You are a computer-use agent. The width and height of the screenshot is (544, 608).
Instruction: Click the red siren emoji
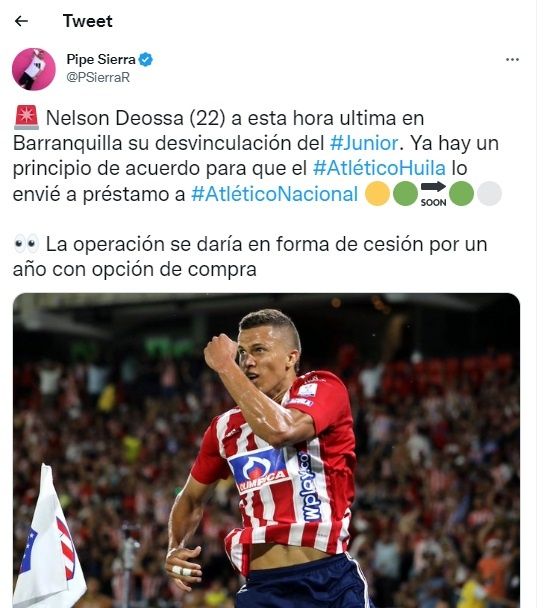pos(26,117)
